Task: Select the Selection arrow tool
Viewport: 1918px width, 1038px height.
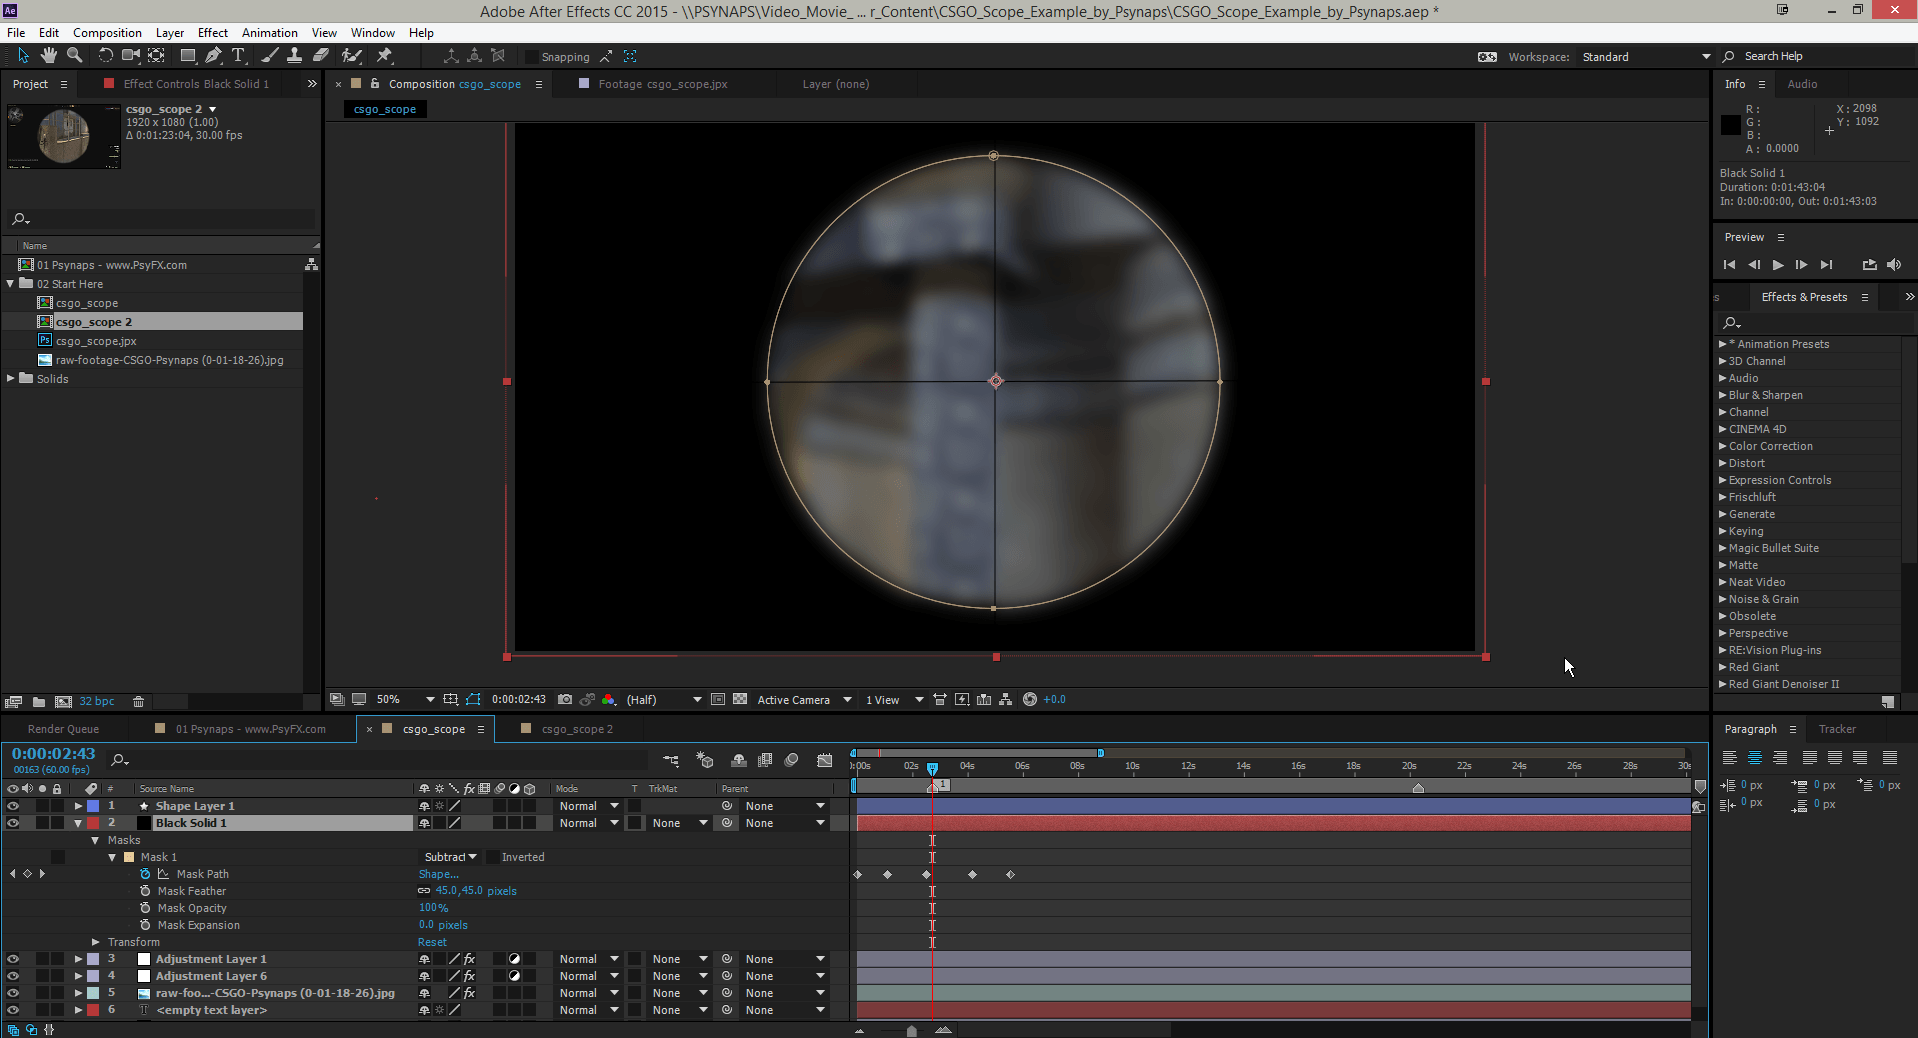Action: [23, 56]
